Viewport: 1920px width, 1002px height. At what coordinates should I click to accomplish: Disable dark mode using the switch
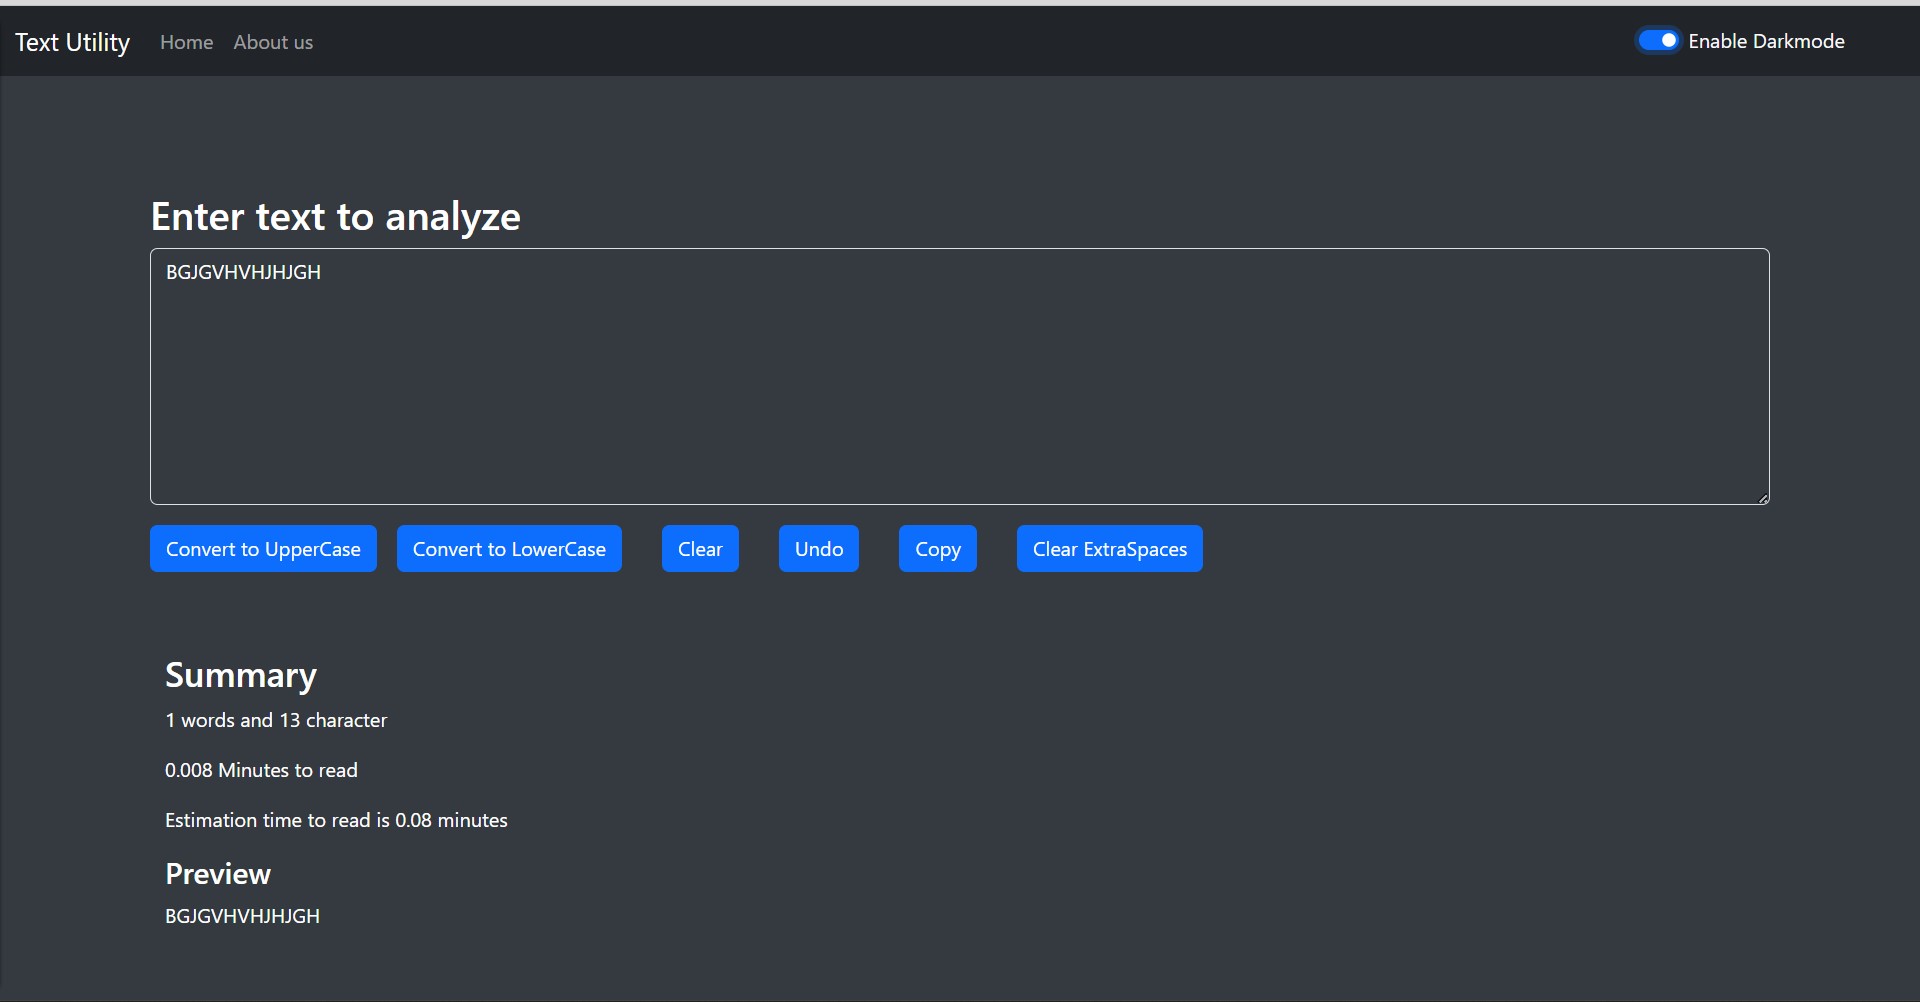tap(1657, 40)
